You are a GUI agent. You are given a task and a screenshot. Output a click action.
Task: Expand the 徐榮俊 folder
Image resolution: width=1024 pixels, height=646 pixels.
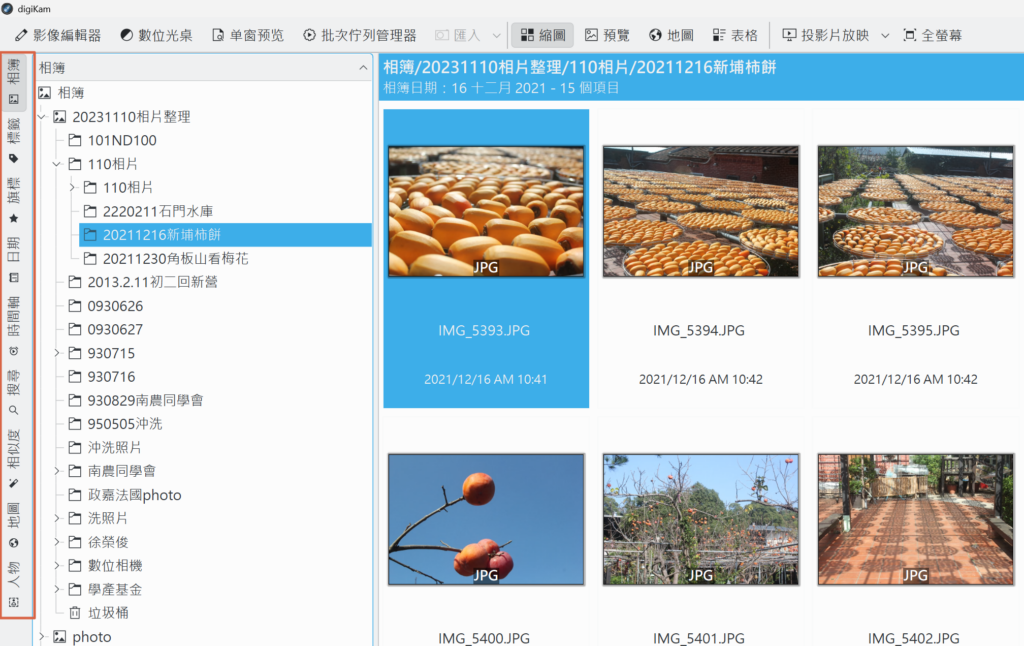pos(57,542)
